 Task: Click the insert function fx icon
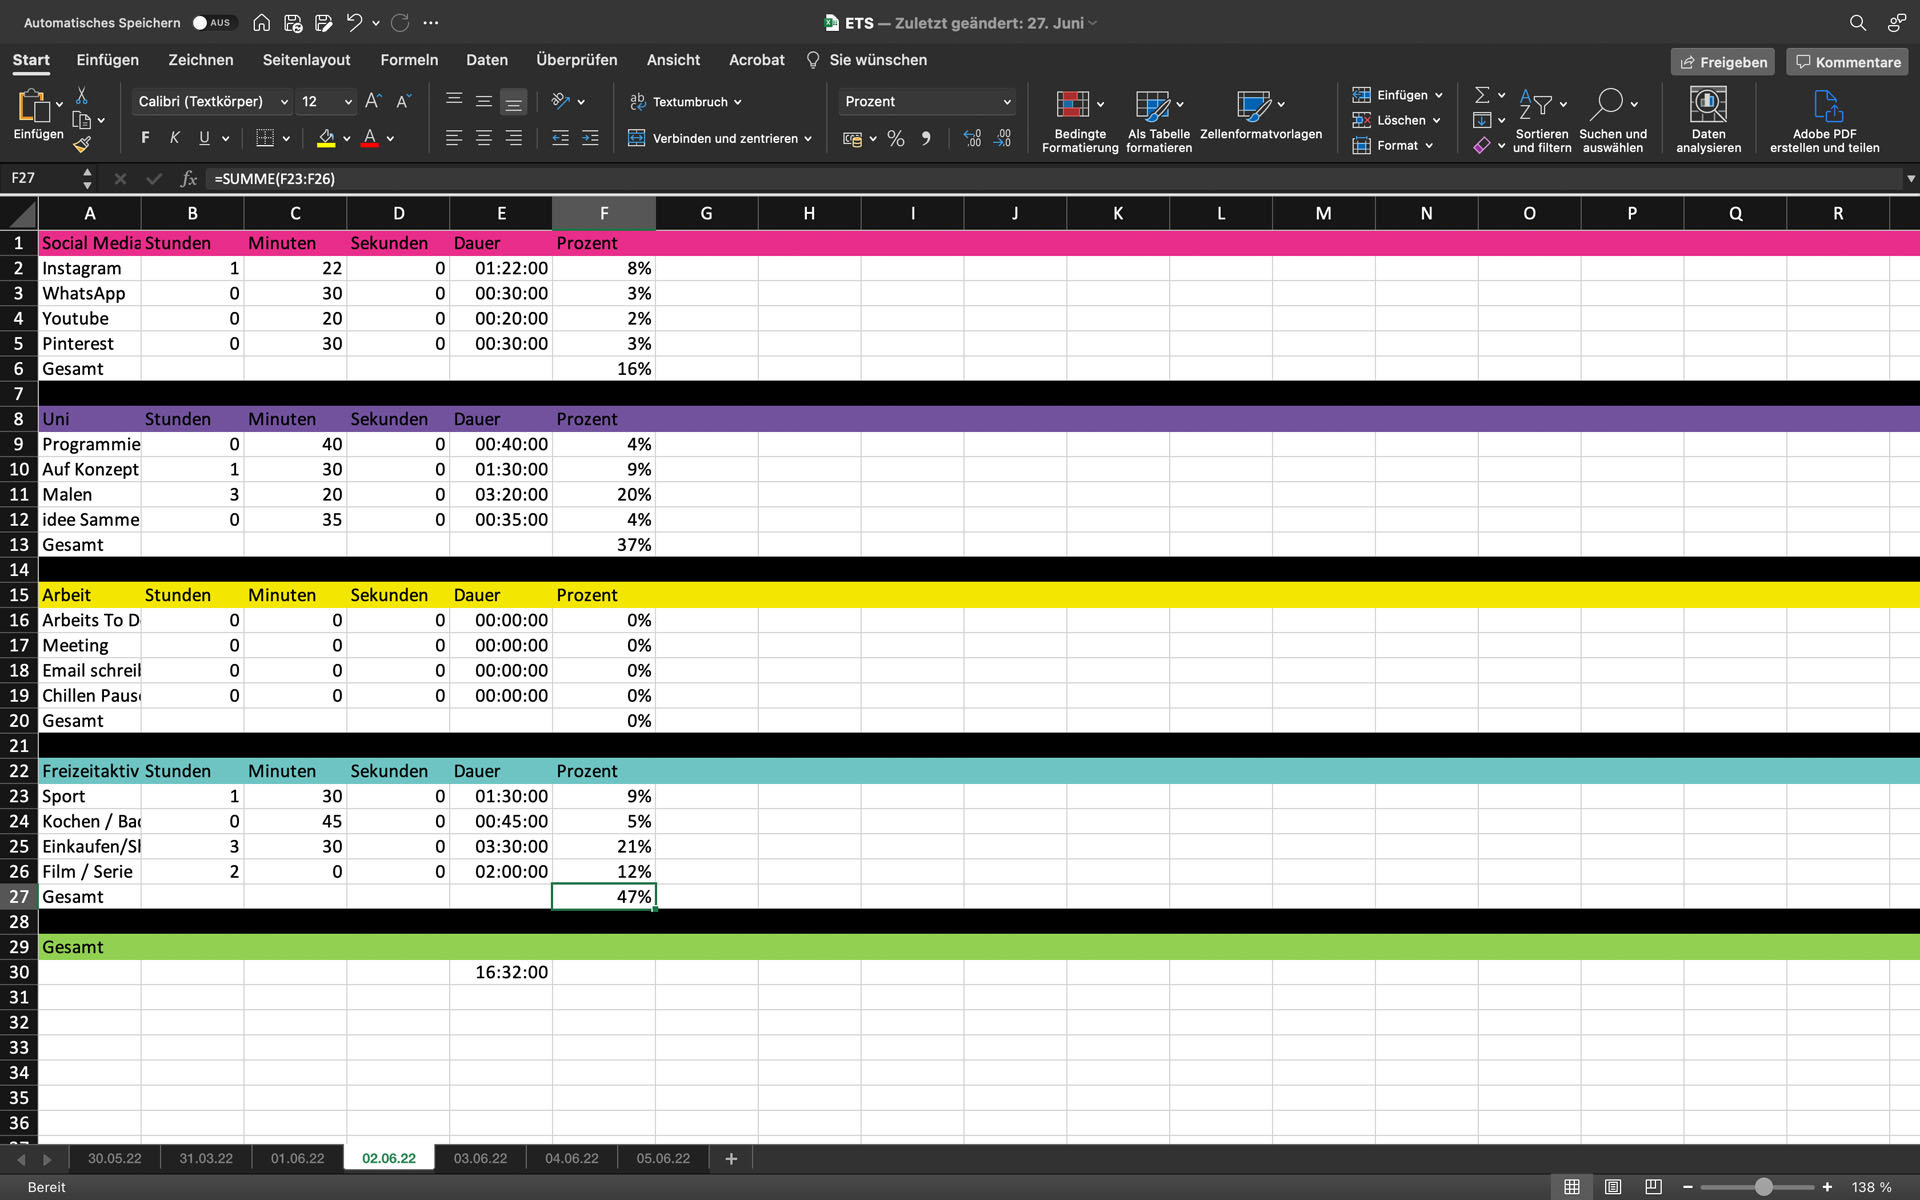[x=187, y=178]
